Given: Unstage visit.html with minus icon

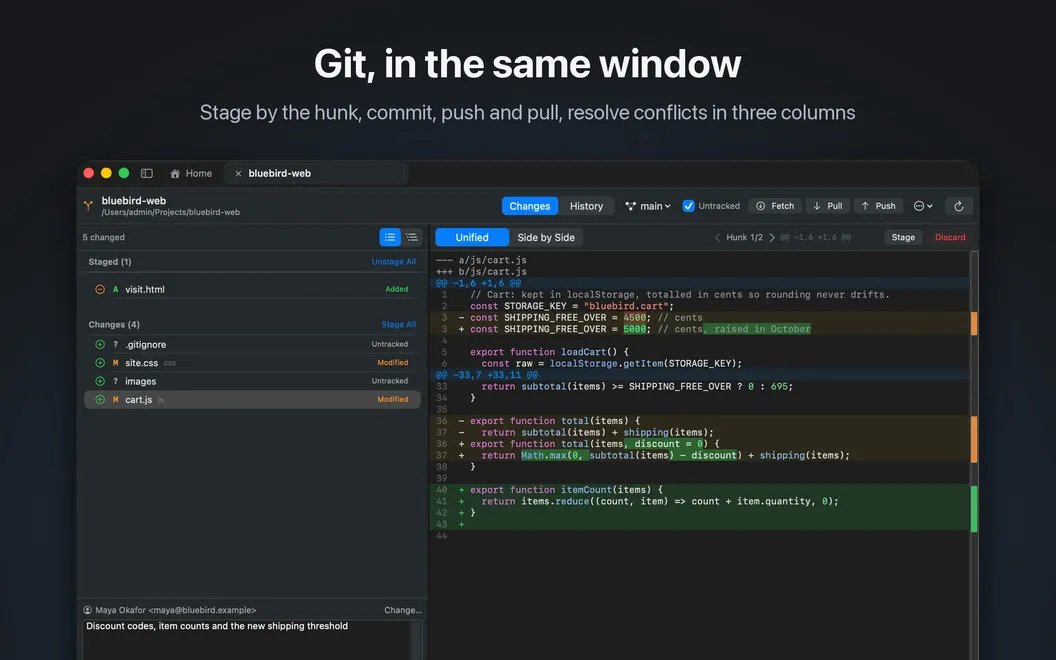Looking at the screenshot, I should point(100,289).
